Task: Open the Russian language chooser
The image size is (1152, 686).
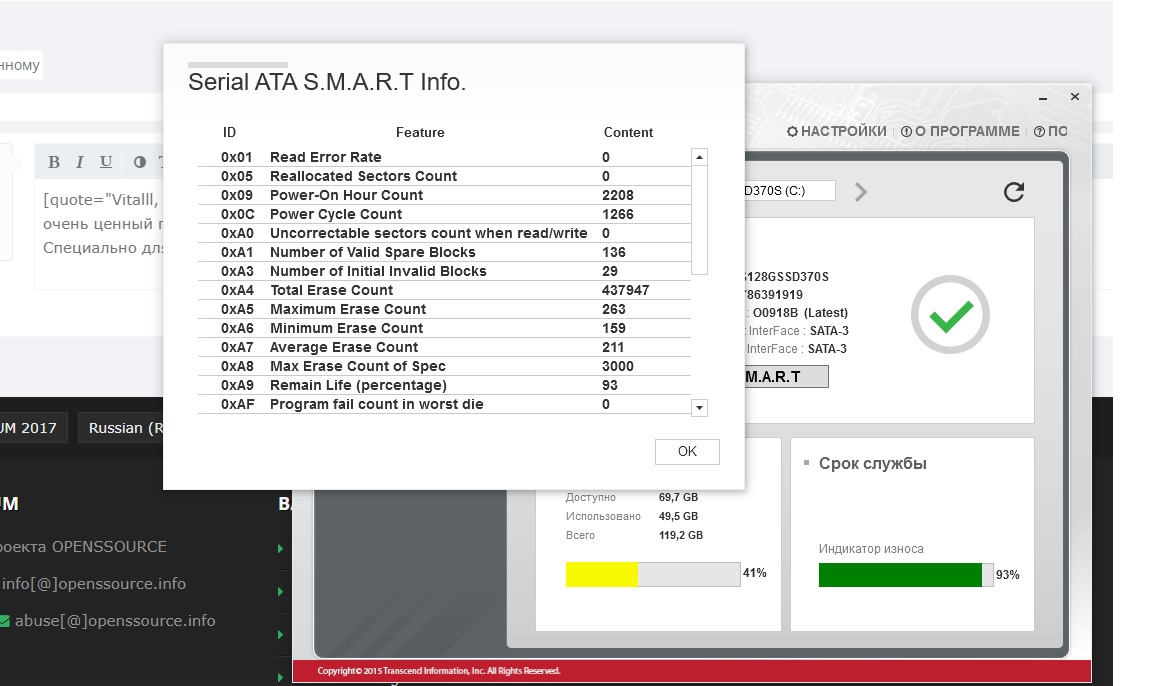Action: click(x=122, y=428)
